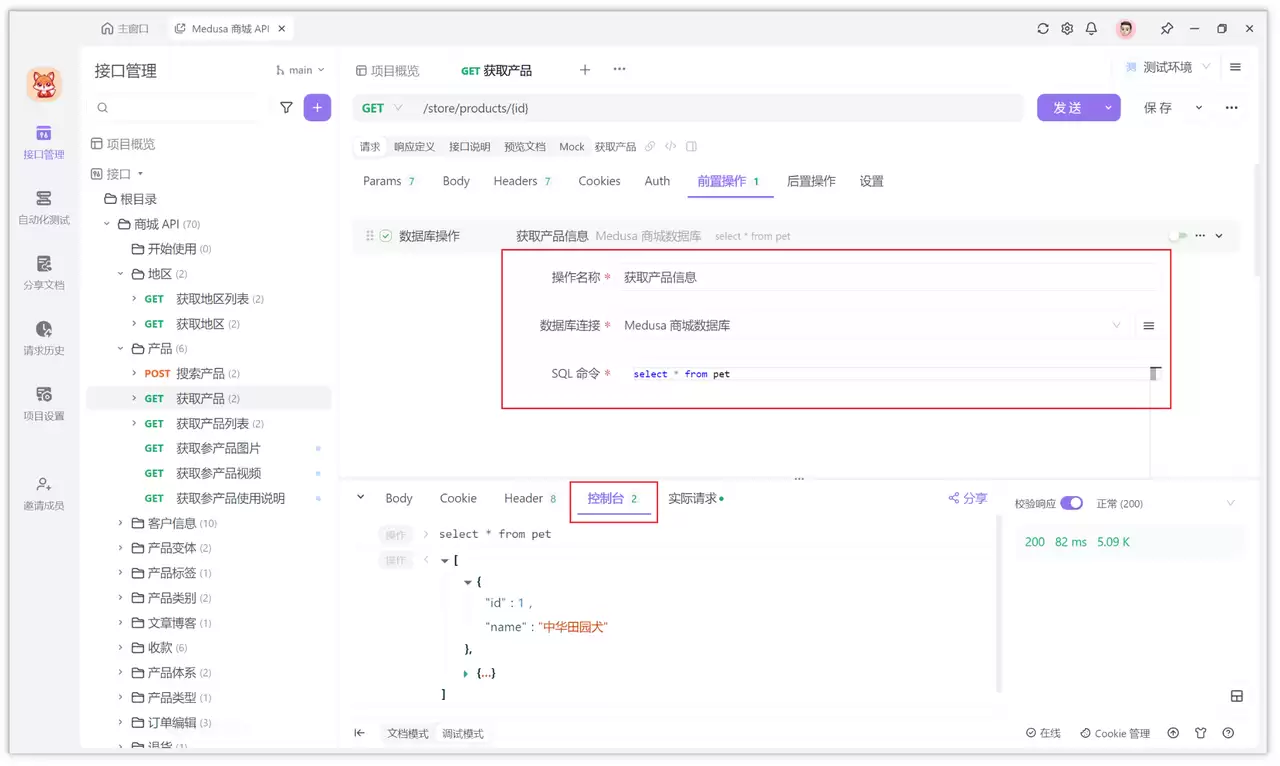The image size is (1280, 766).
Task: Switch to Headers tab
Action: (x=523, y=181)
